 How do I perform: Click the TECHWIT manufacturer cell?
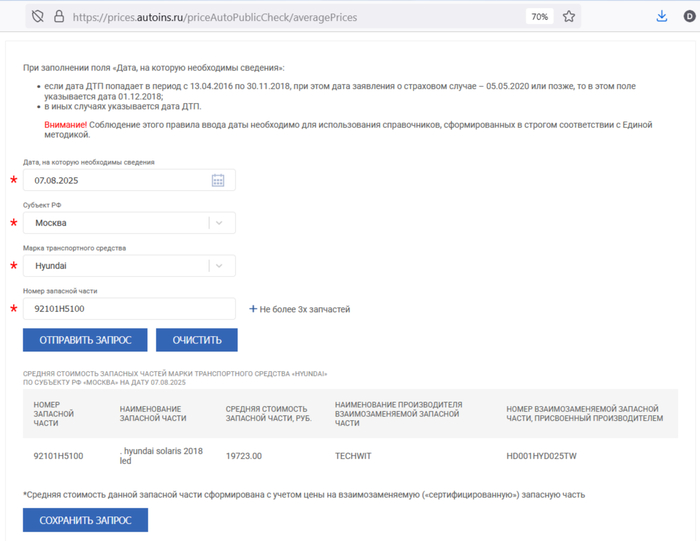point(353,456)
